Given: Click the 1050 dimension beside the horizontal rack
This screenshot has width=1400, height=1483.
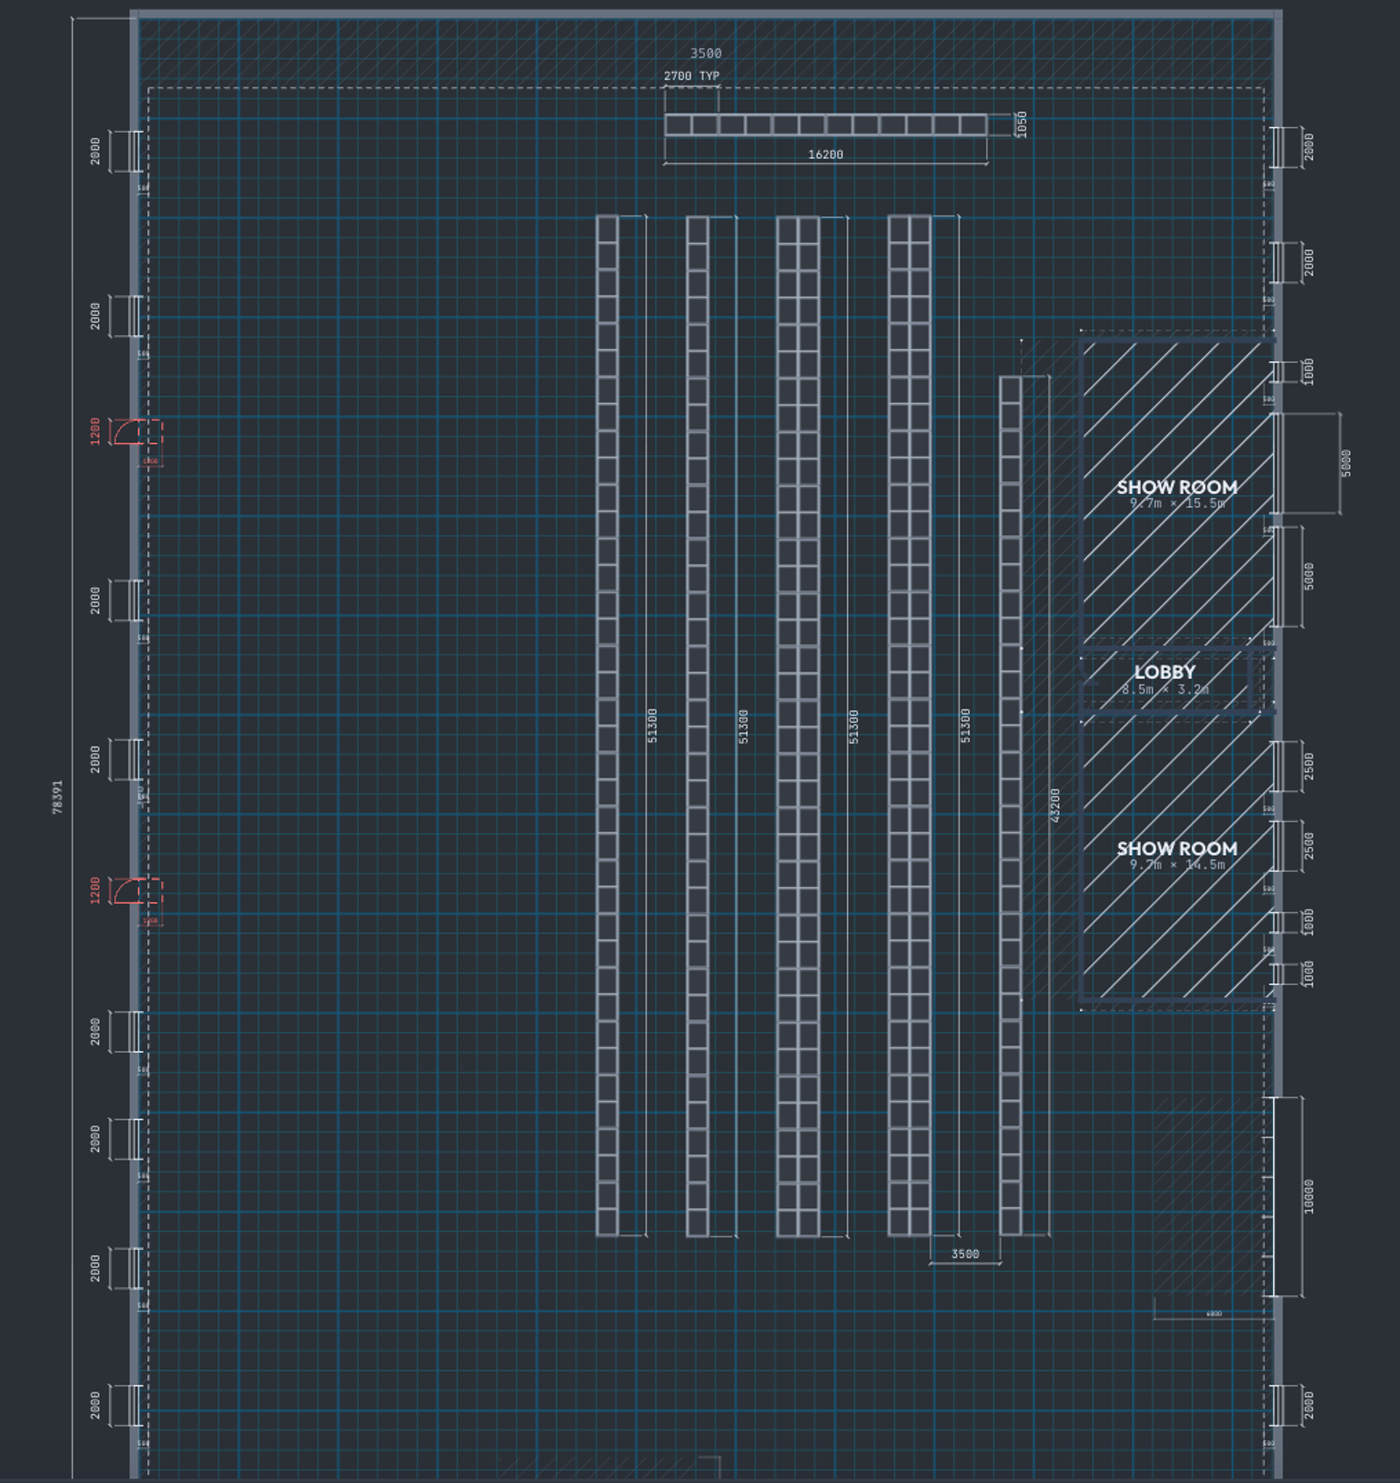Looking at the screenshot, I should pos(1021,124).
